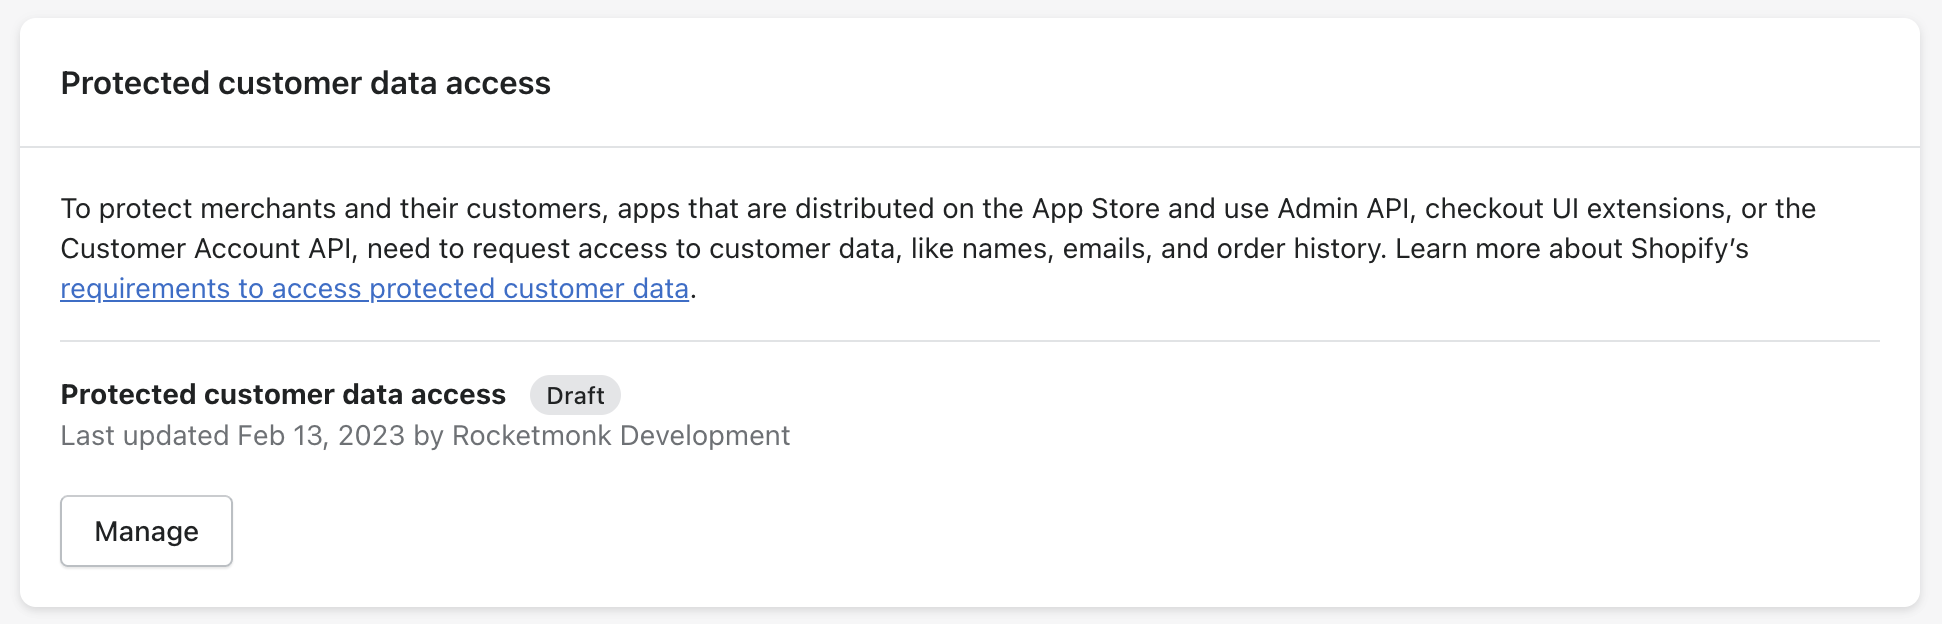Click the Feb 13, 2023 date

point(320,436)
